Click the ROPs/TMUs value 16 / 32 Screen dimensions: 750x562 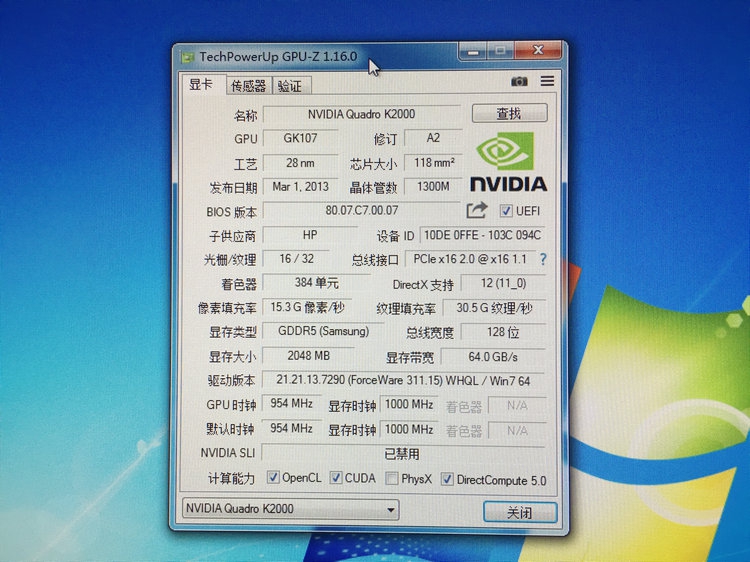pos(297,259)
